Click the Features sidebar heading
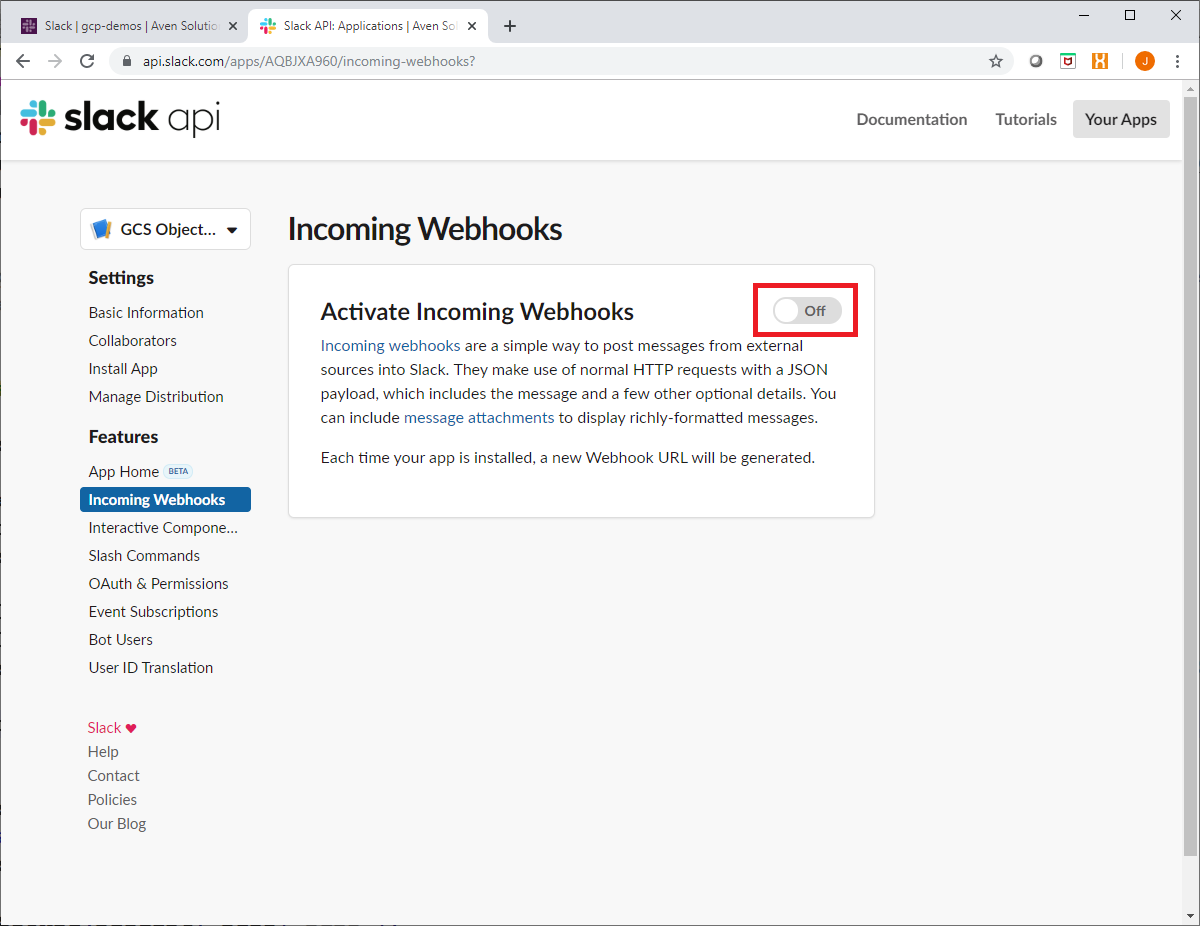The height and width of the screenshot is (926, 1200). (123, 437)
